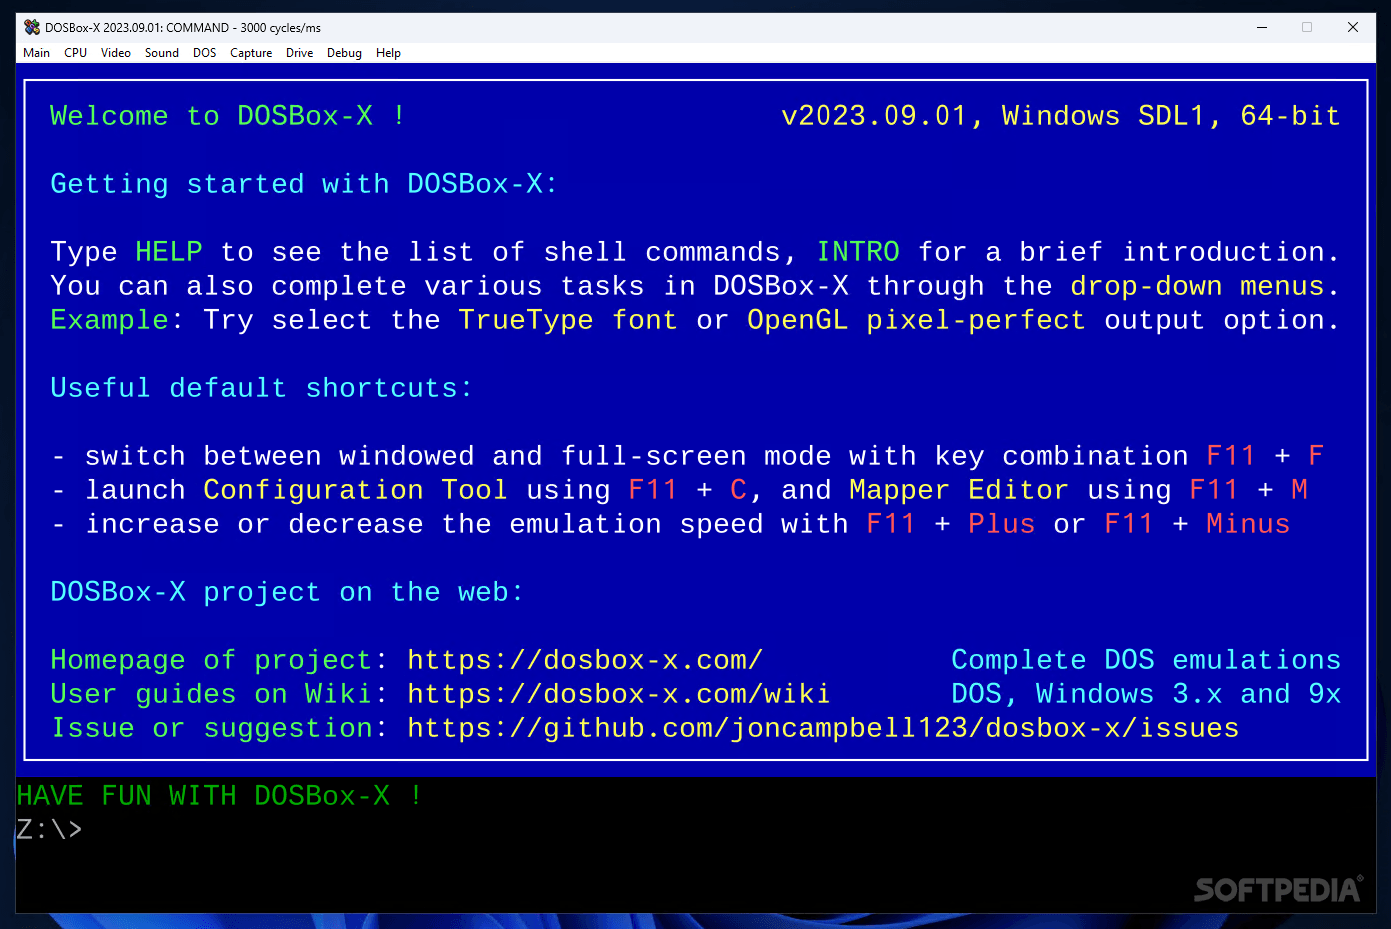Click the HAVE FUN WITH DOSBOX-X text
Screen dimensions: 1391x929
[x=218, y=795]
